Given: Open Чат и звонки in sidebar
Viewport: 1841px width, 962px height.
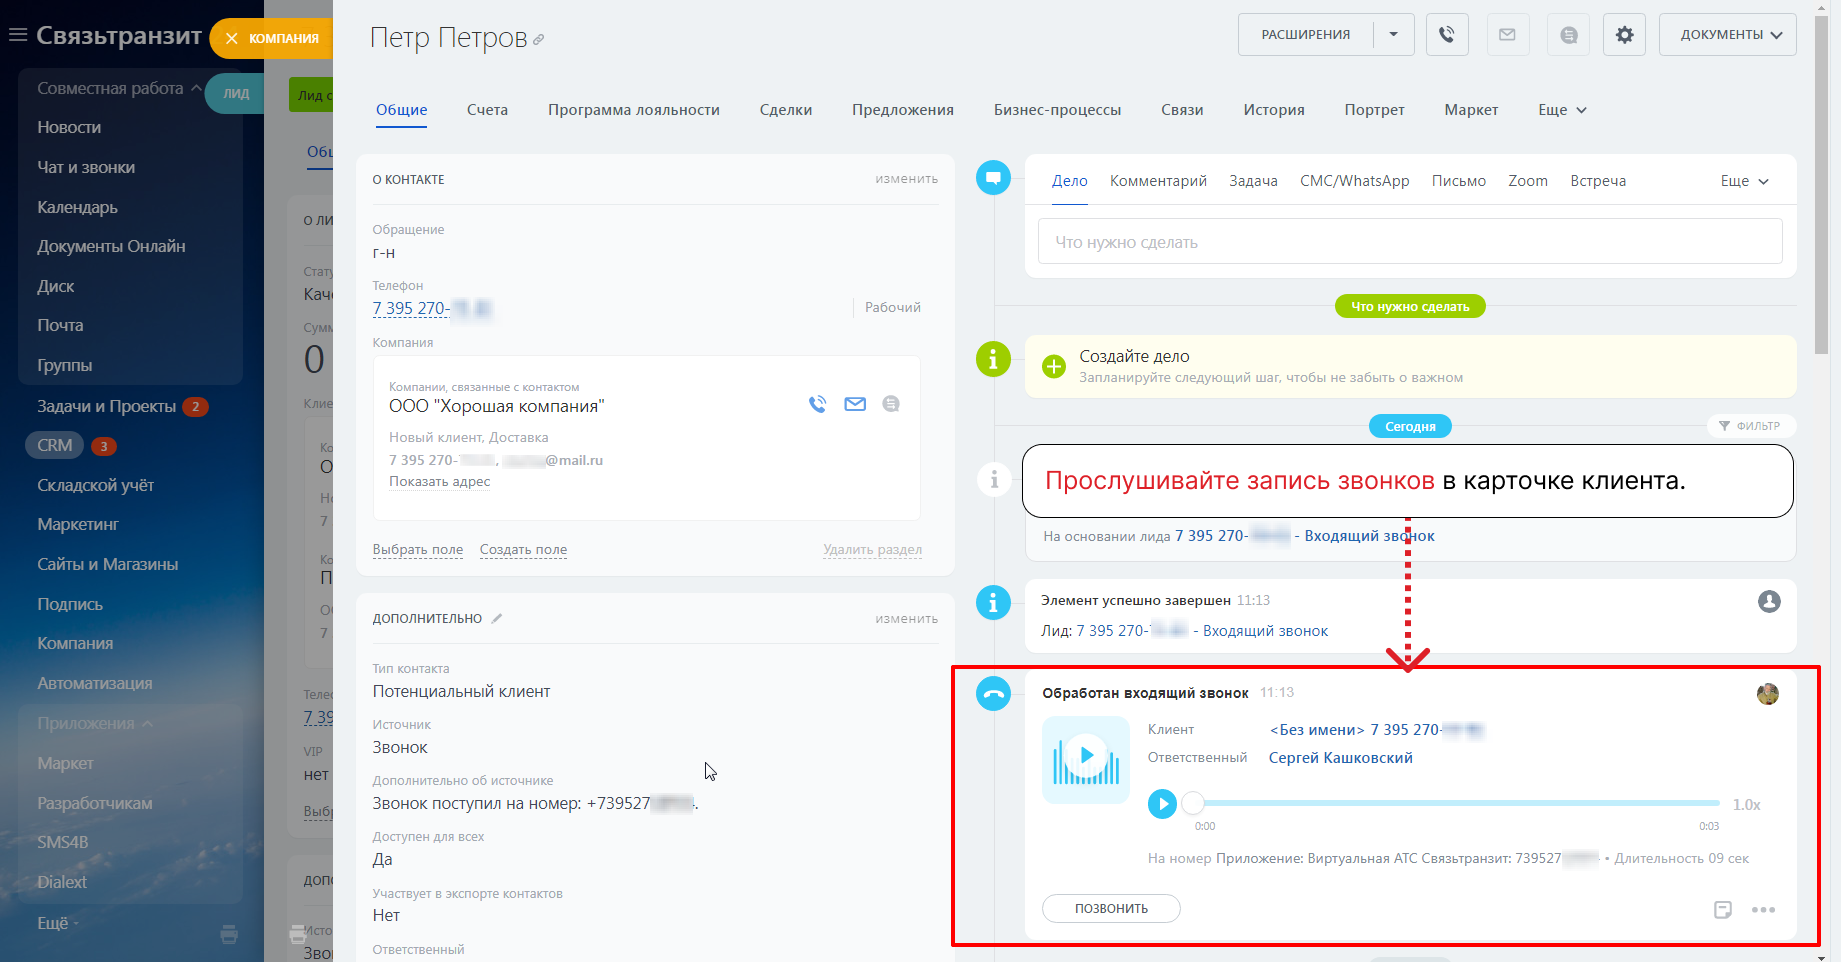Looking at the screenshot, I should click(x=86, y=168).
